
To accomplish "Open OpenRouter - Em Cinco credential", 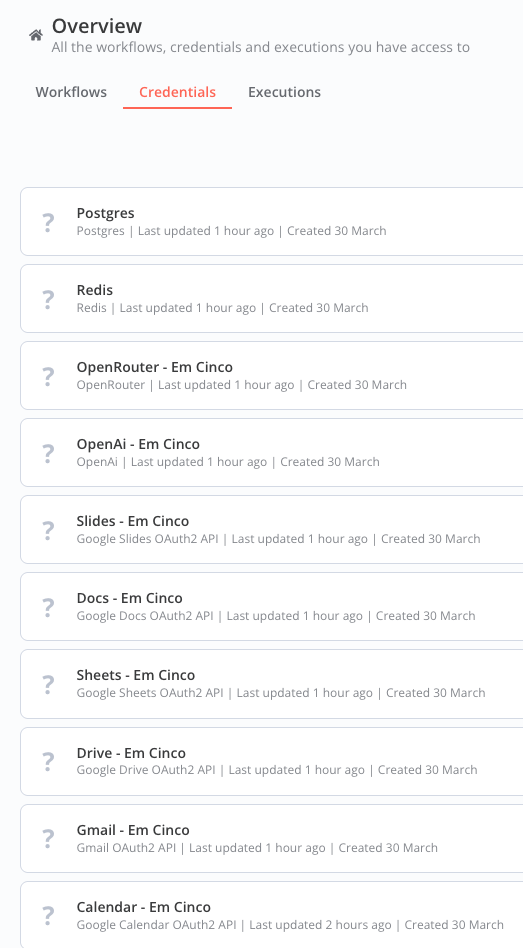I will pos(154,367).
